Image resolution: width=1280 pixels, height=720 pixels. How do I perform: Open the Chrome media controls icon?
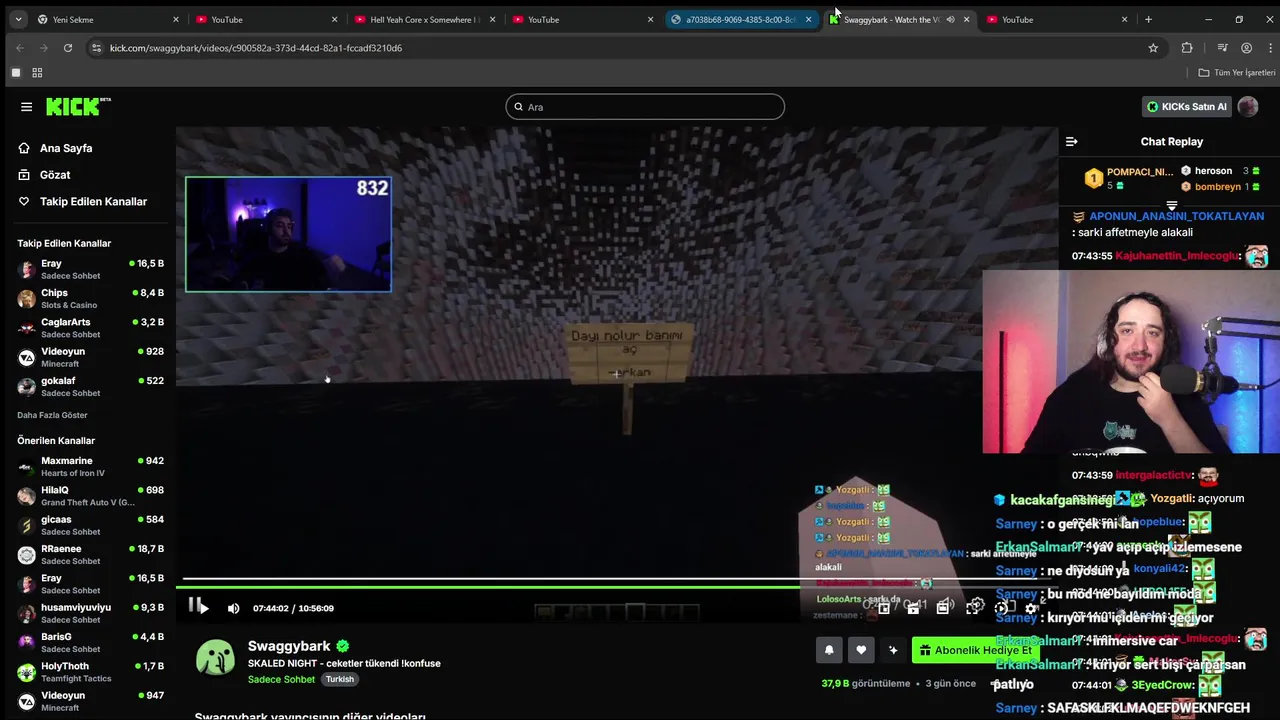pyautogui.click(x=1222, y=48)
